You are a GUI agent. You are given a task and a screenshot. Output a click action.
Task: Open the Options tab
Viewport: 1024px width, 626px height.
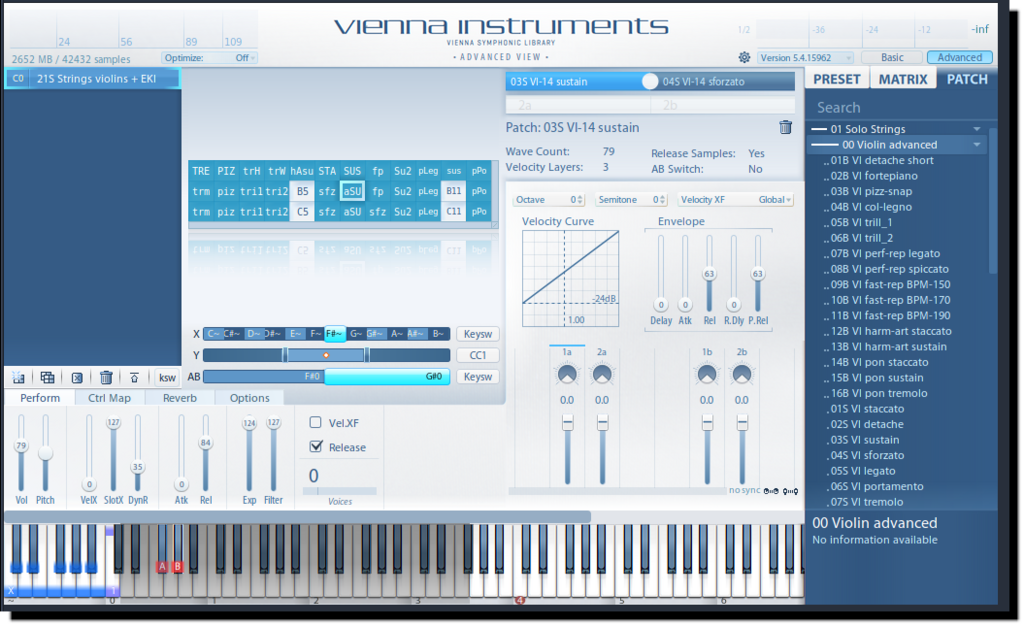(249, 398)
